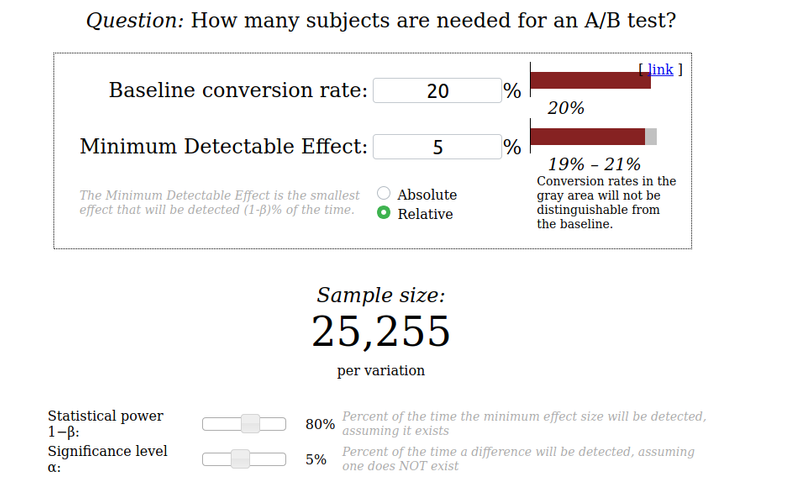800x486 pixels.
Task: Click the 5% significance level value
Action: tap(316, 459)
